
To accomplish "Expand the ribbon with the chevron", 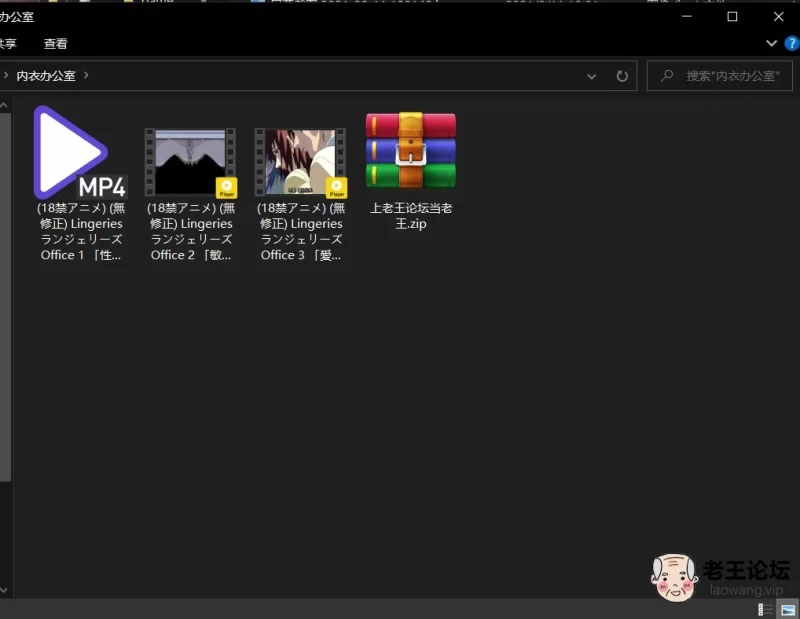I will (x=771, y=43).
